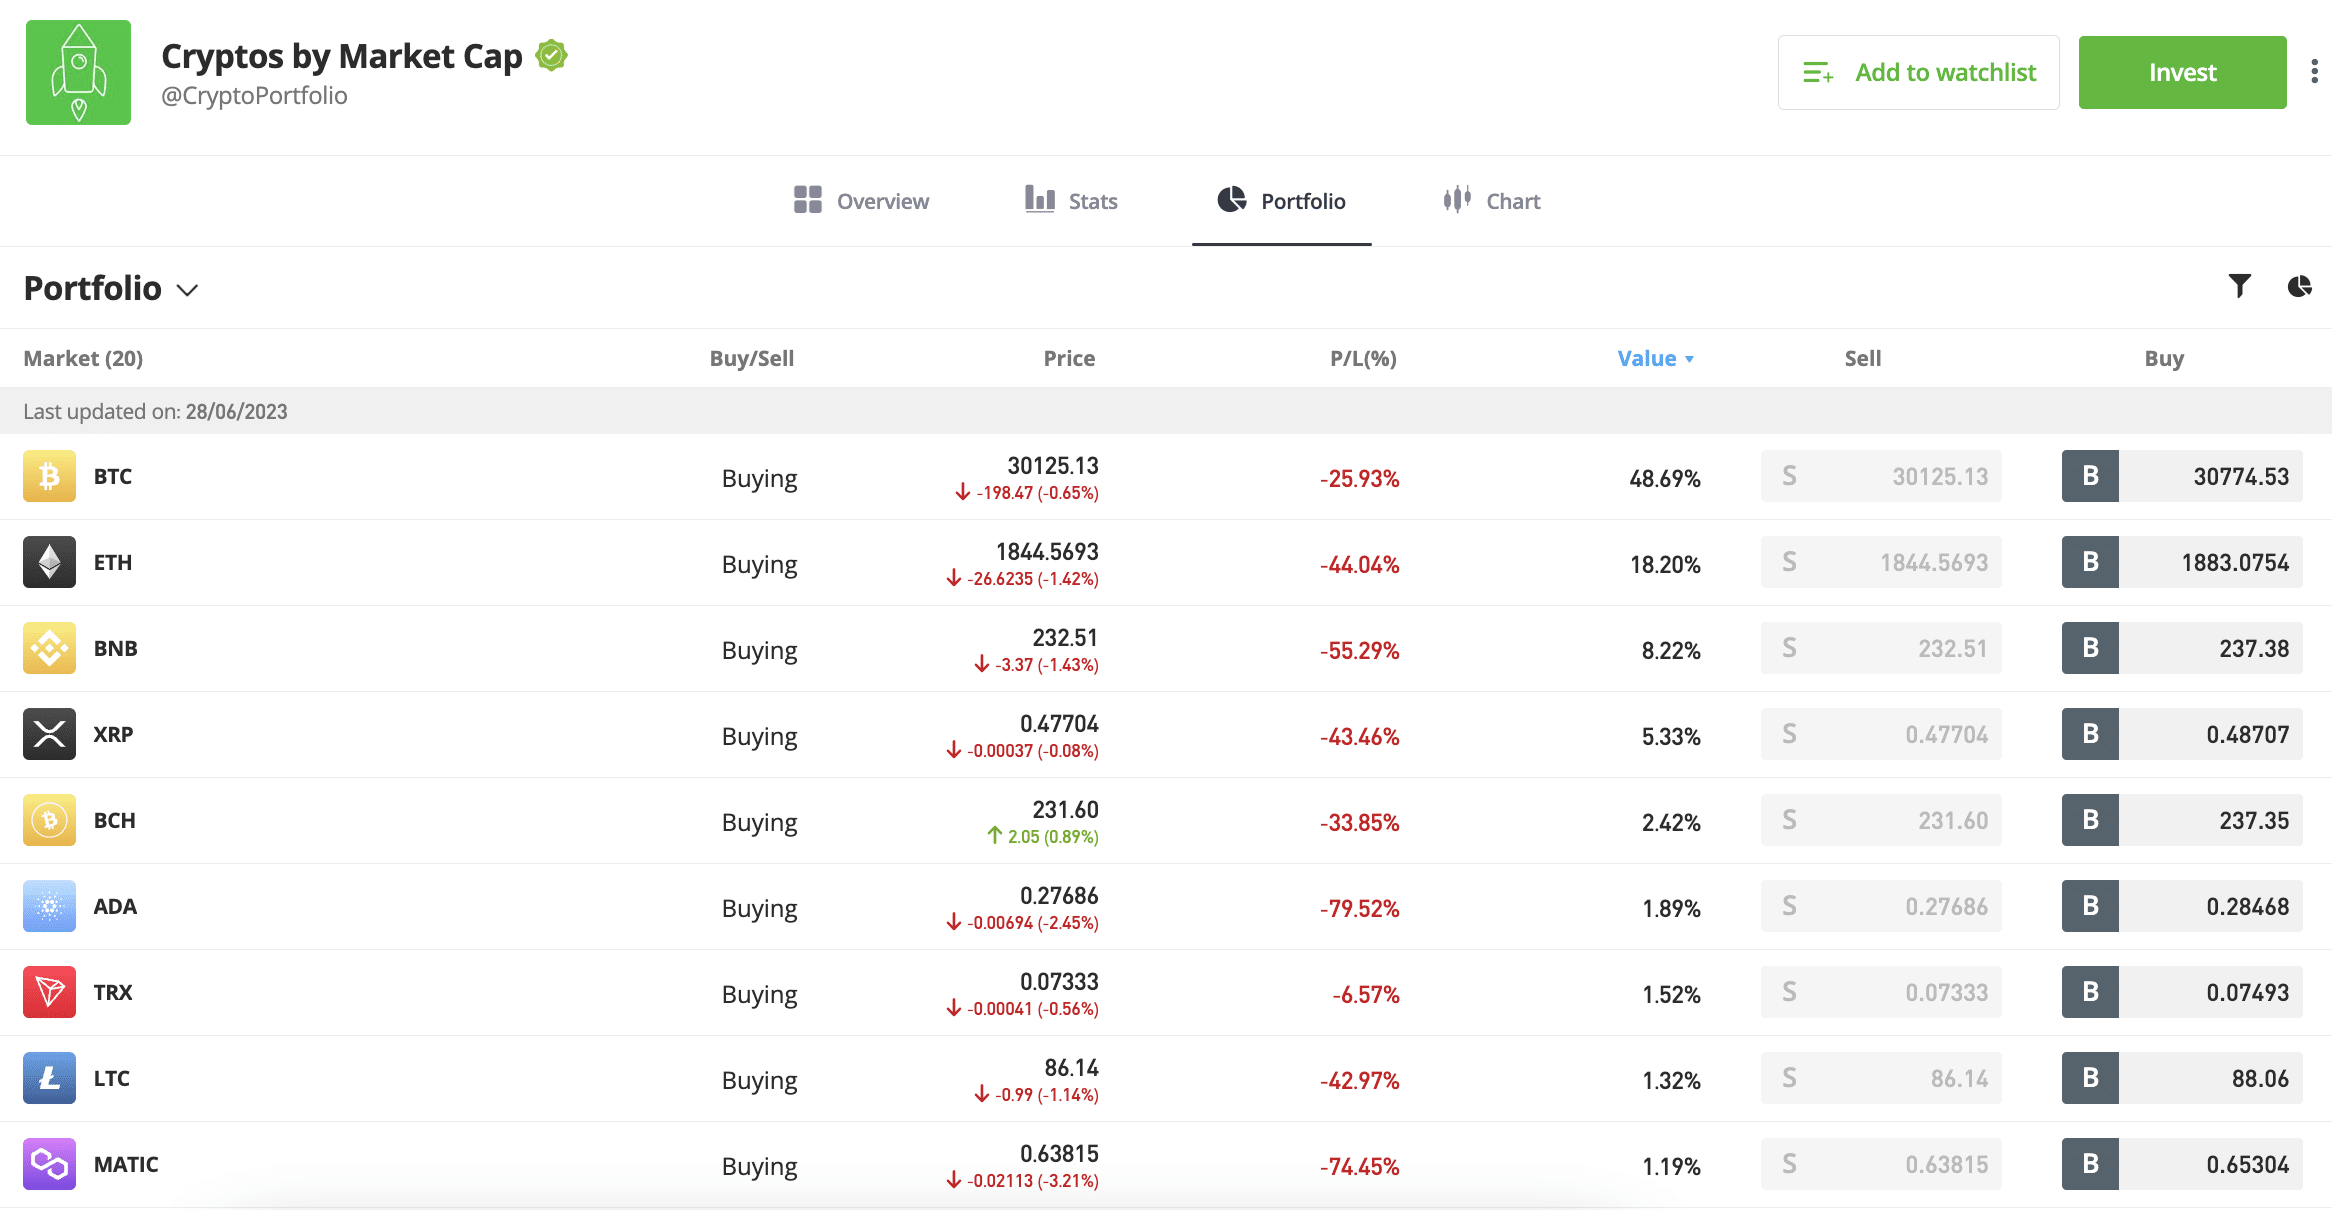The image size is (2332, 1210).
Task: Click the BTC coin icon
Action: 49,476
